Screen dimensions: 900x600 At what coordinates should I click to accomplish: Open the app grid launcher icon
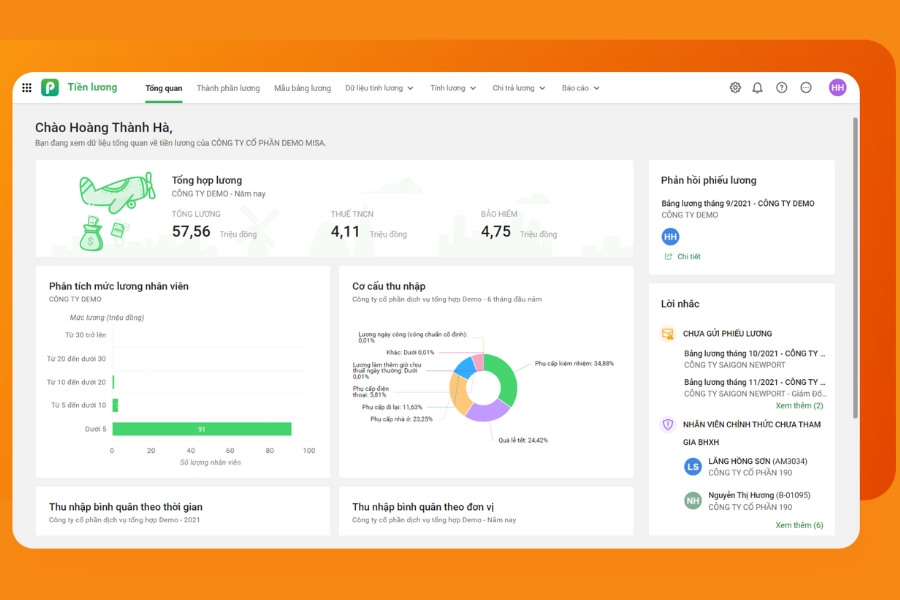click(x=27, y=88)
